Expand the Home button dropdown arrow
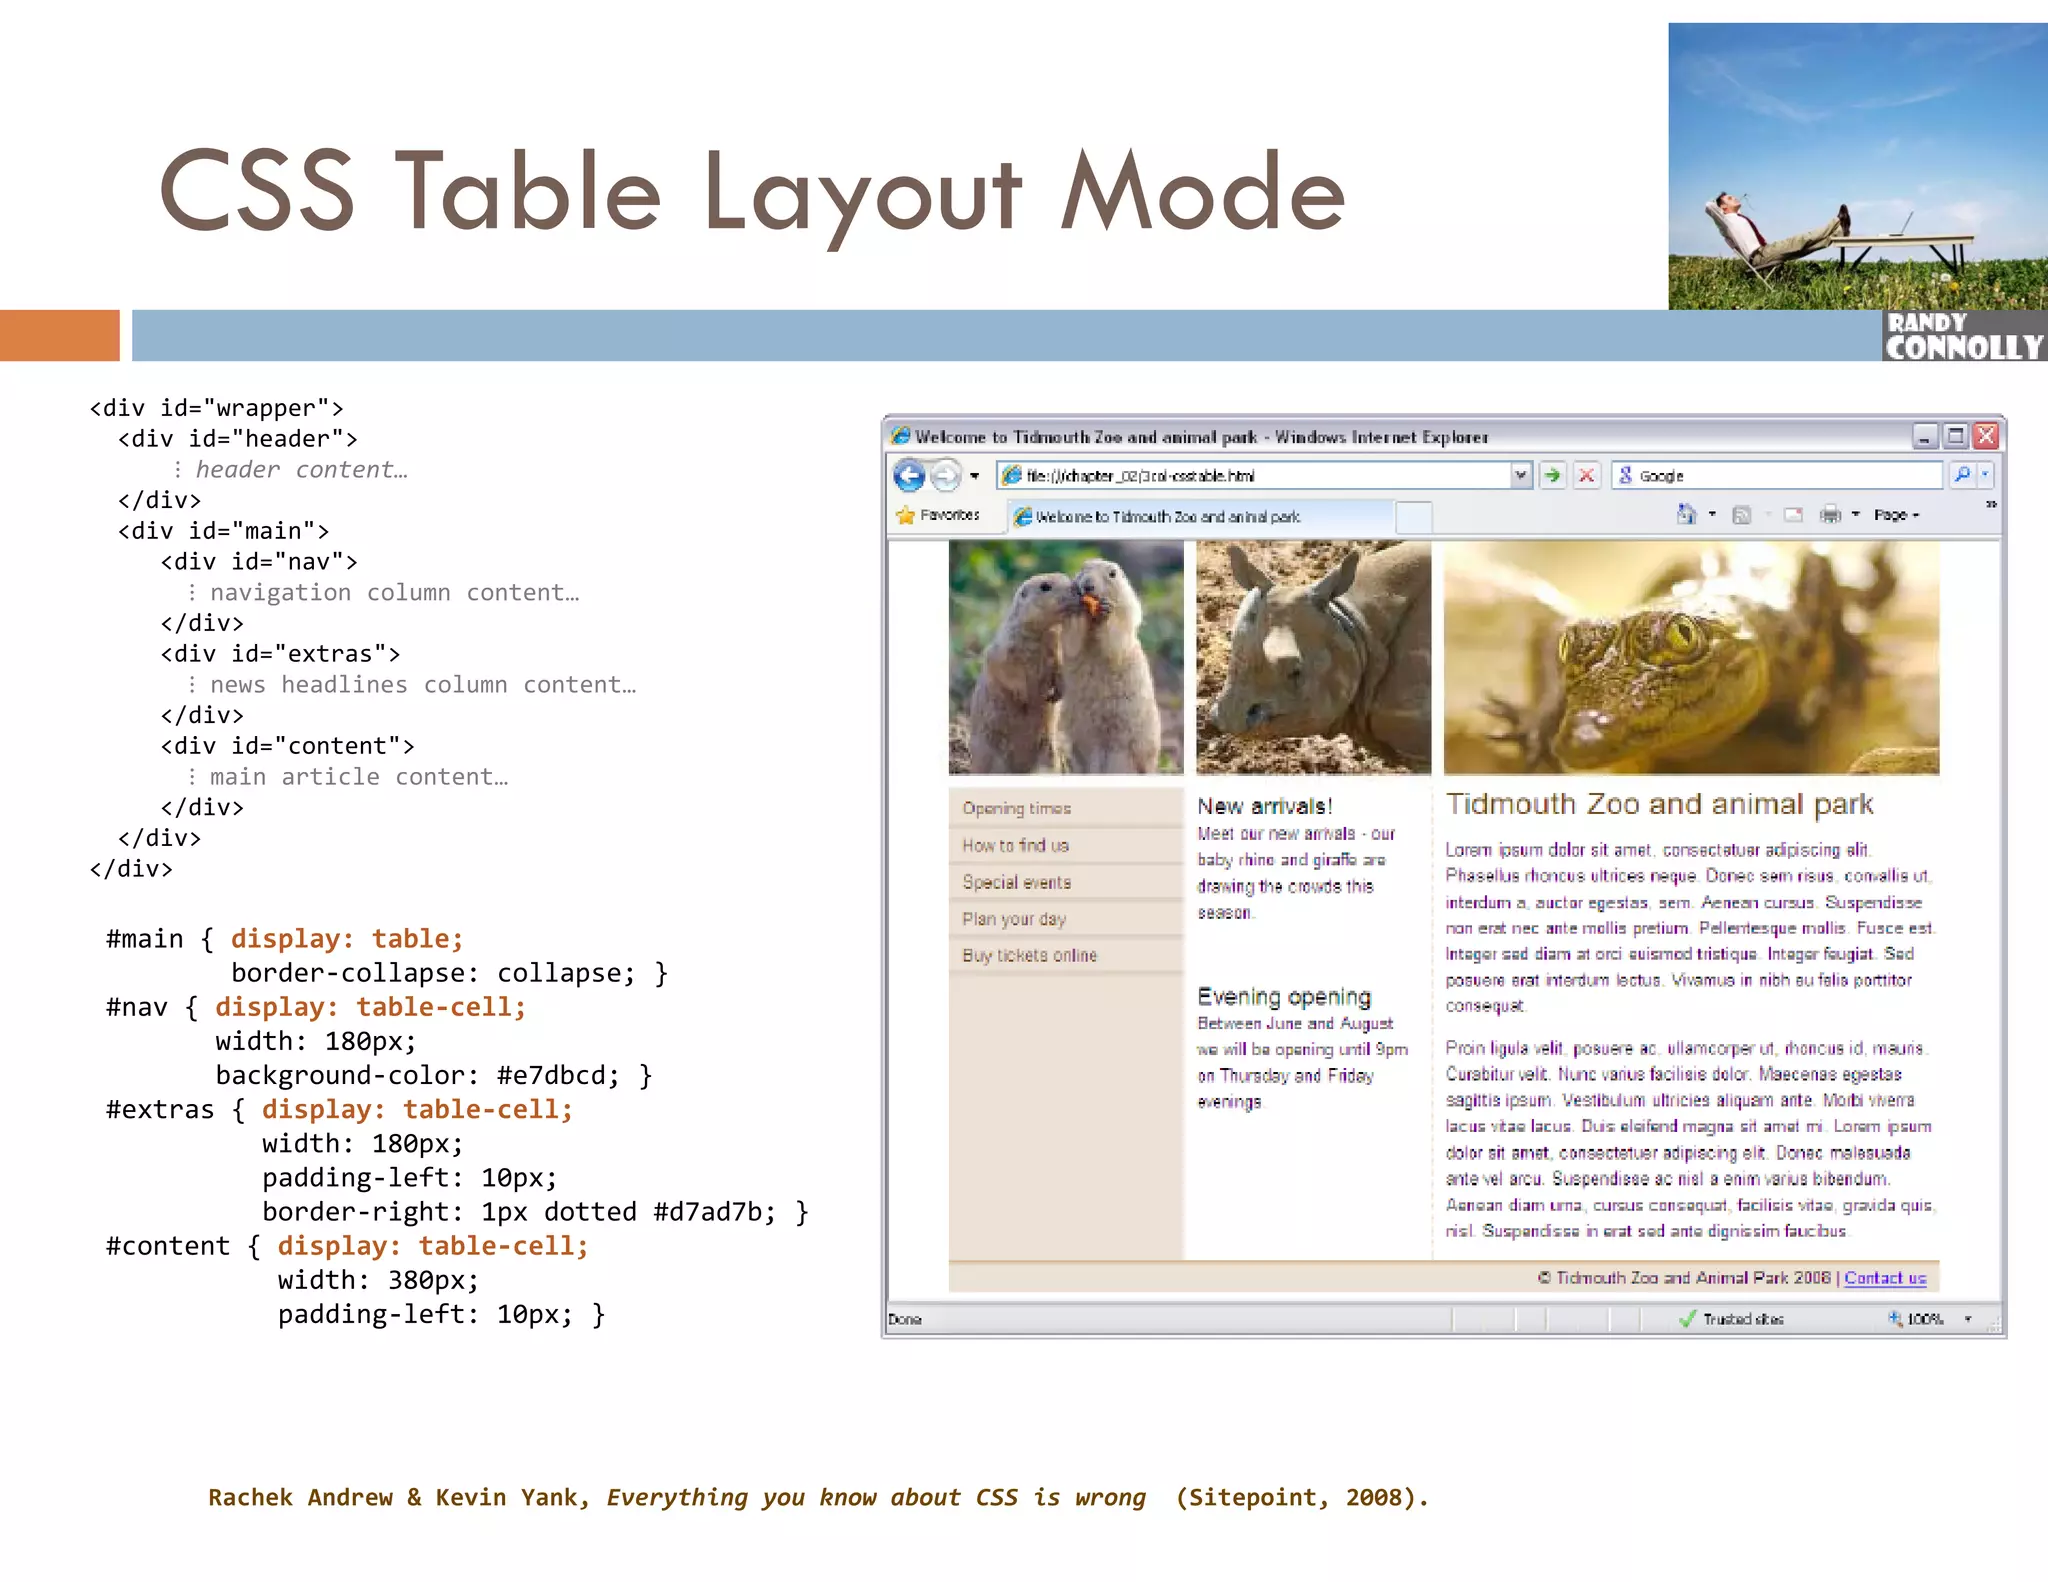 tap(1712, 515)
